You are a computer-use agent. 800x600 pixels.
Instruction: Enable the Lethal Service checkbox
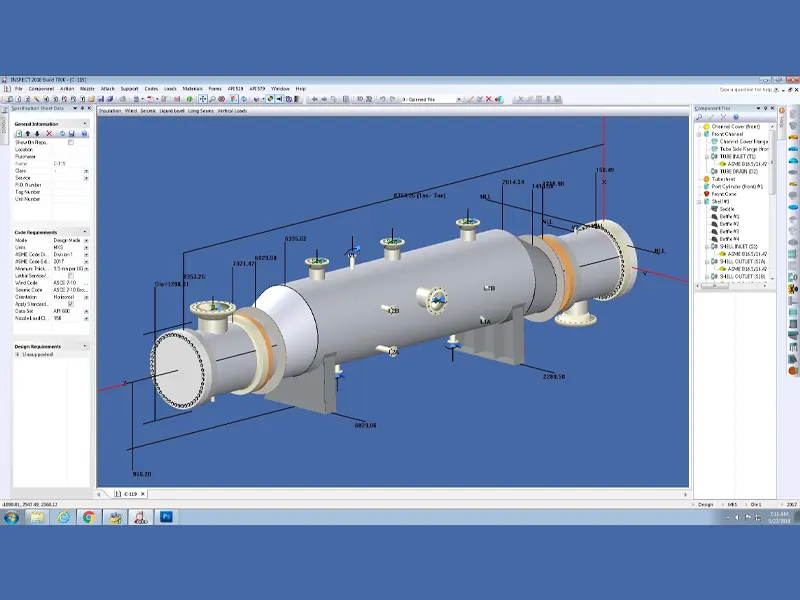point(70,275)
